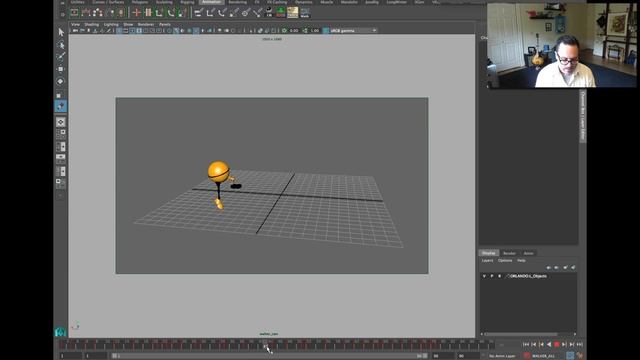Viewport: 640px width, 360px height.
Task: Switch to single perspective view layout
Action: 61,122
